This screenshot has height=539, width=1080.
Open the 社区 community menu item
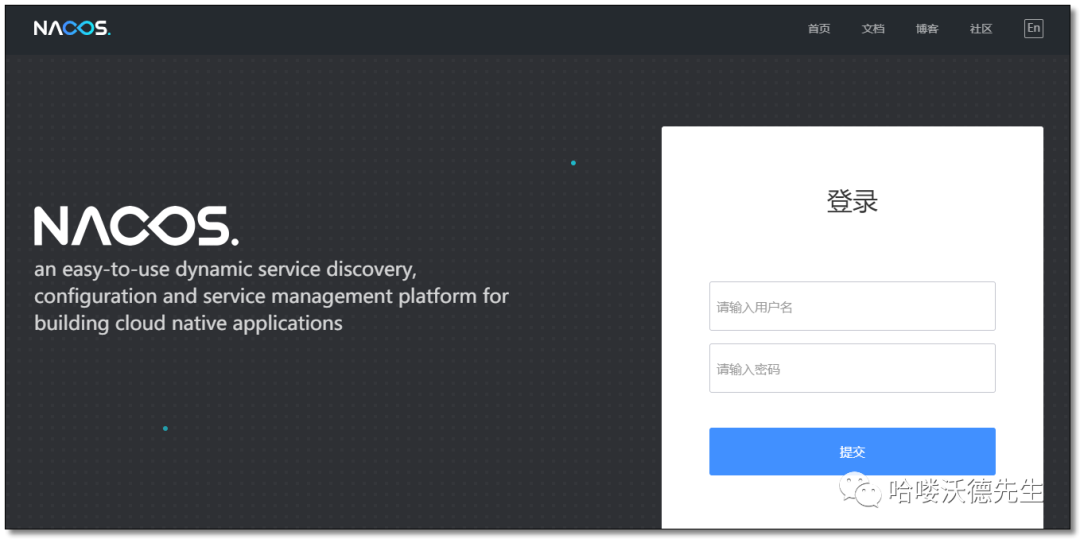981,29
